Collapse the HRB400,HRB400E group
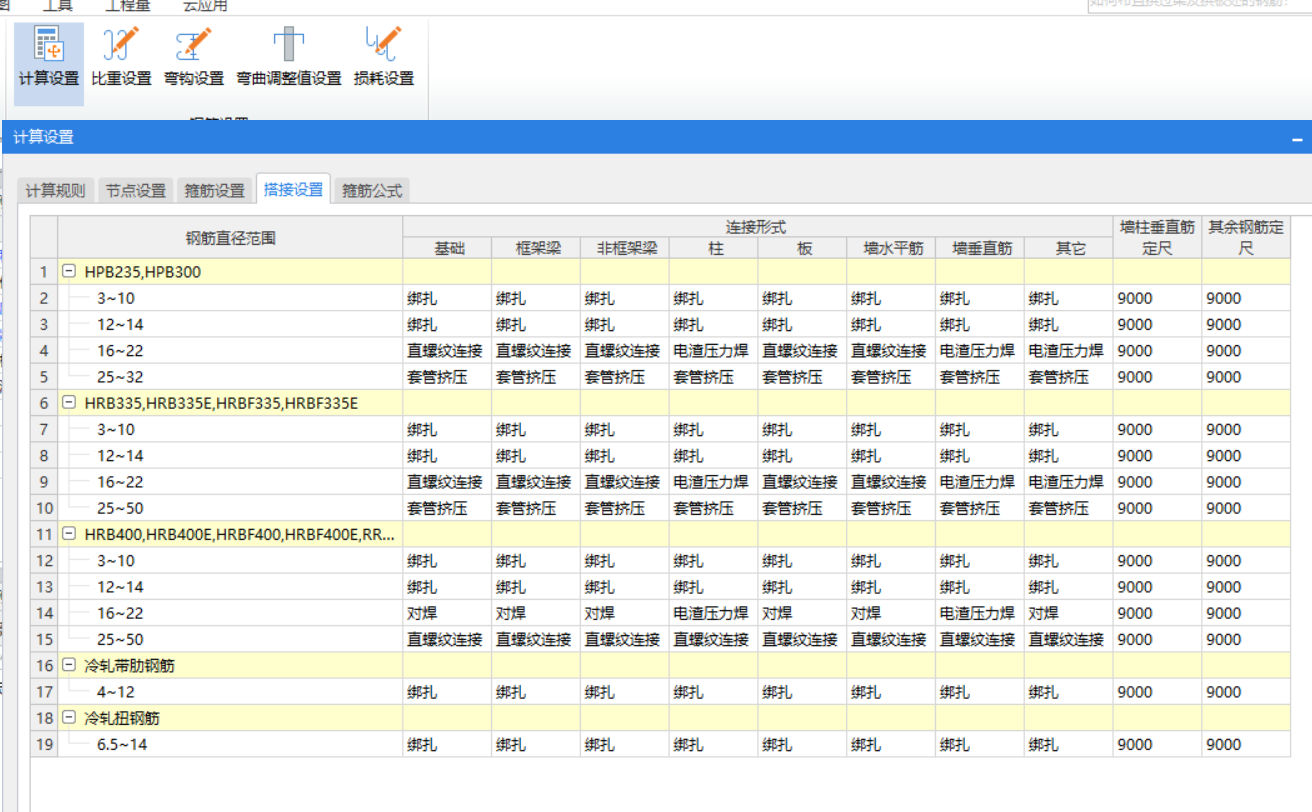1312x812 pixels. click(x=69, y=534)
